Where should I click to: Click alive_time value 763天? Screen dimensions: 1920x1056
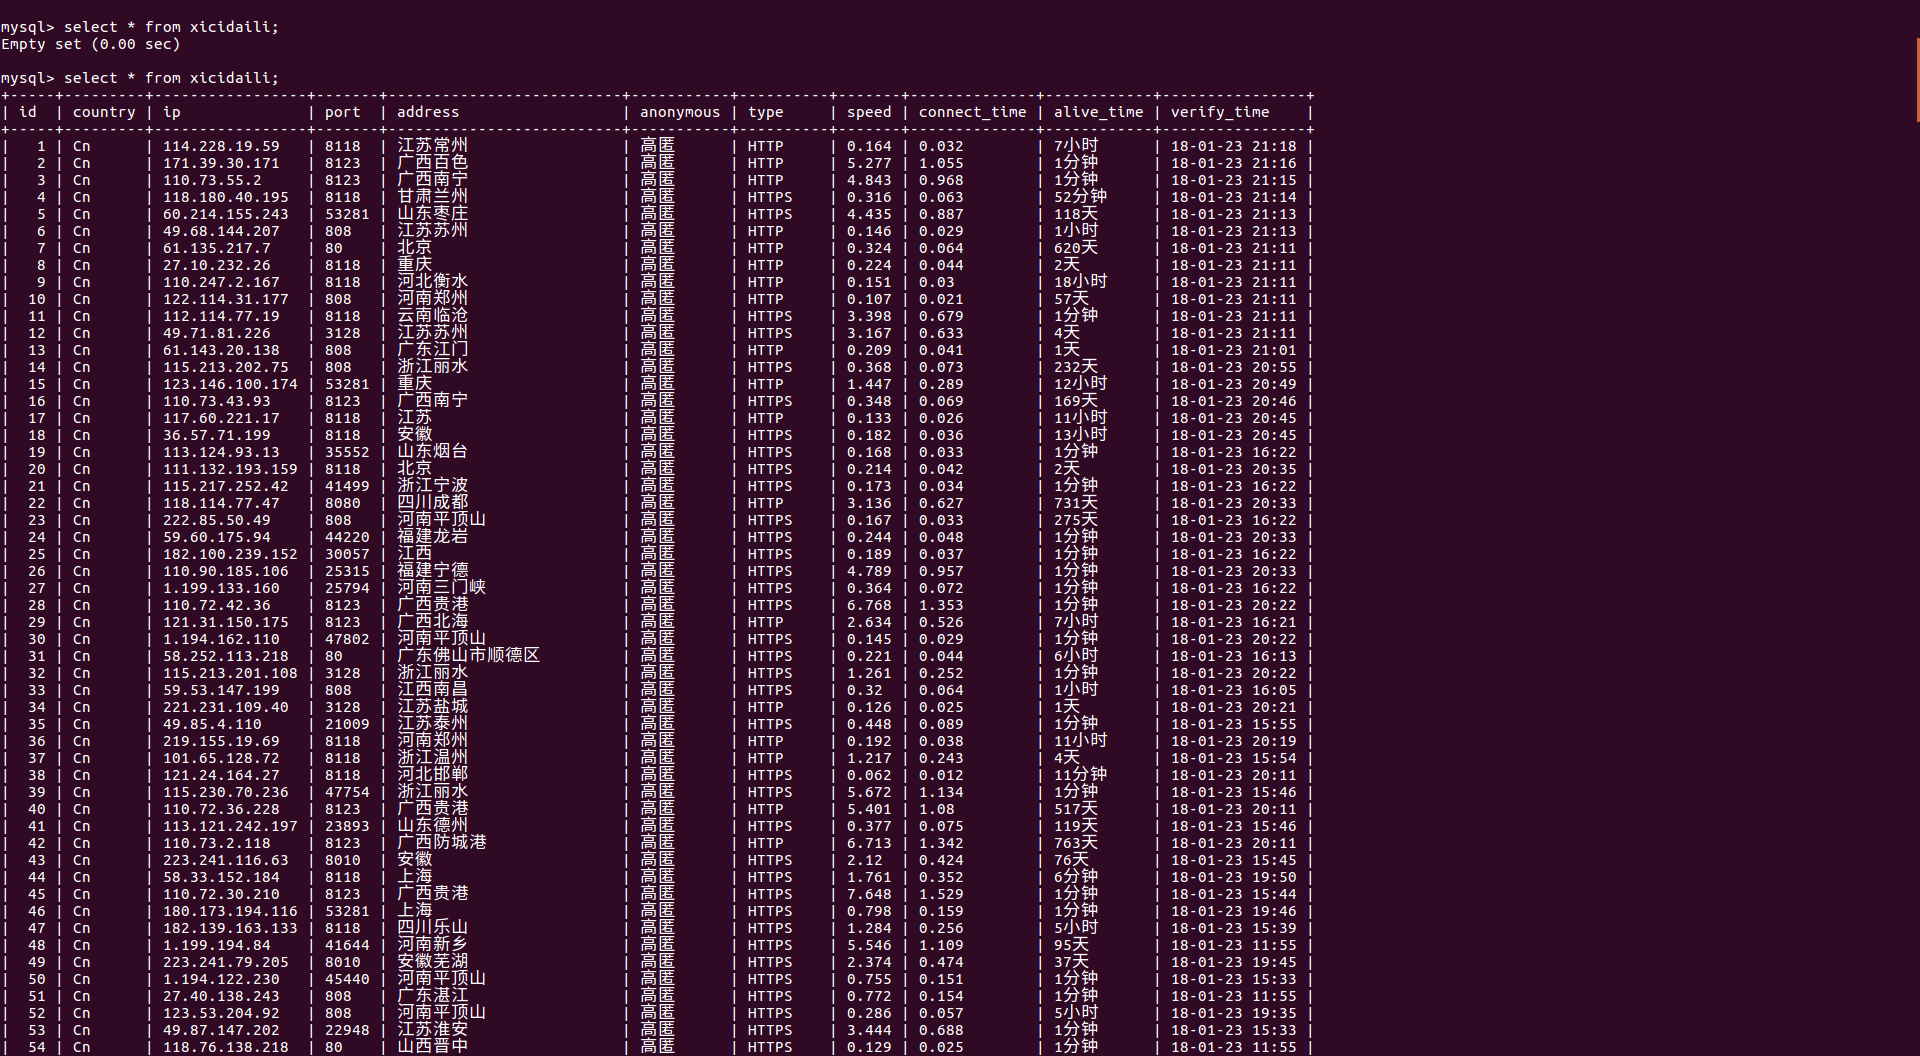coord(1076,843)
